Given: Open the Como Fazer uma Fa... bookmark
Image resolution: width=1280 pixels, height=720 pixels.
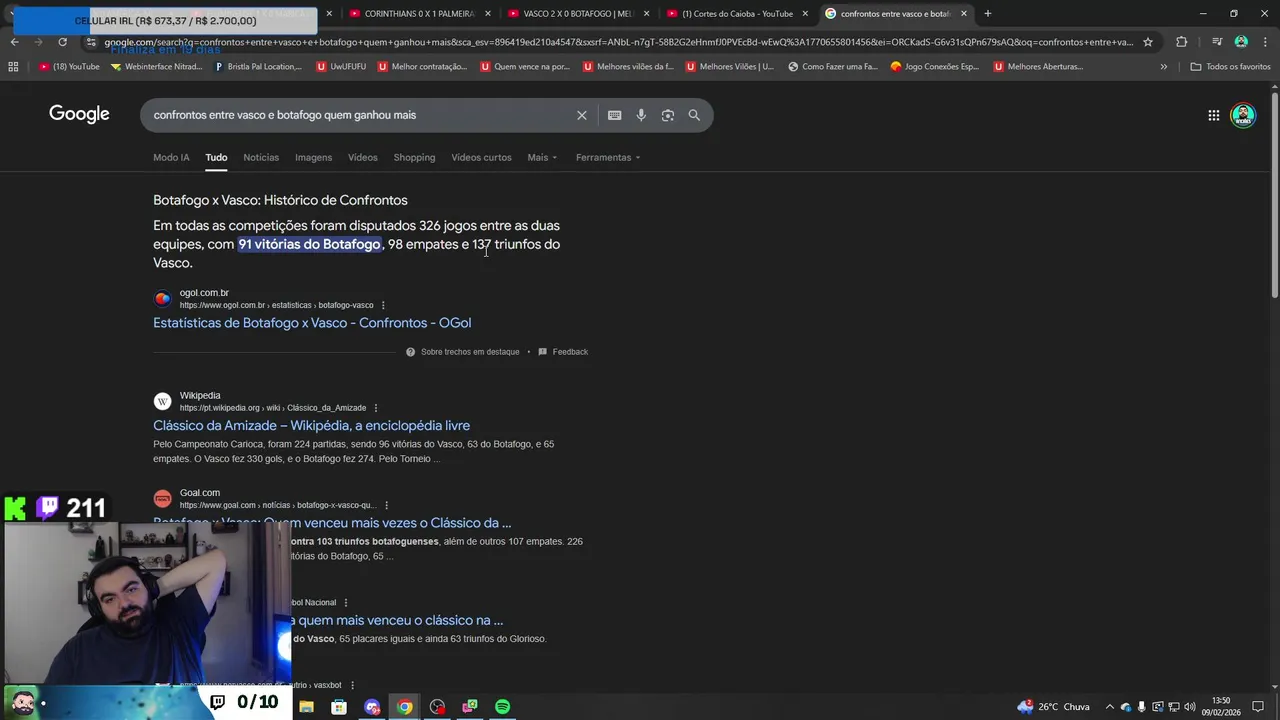Looking at the screenshot, I should point(832,66).
